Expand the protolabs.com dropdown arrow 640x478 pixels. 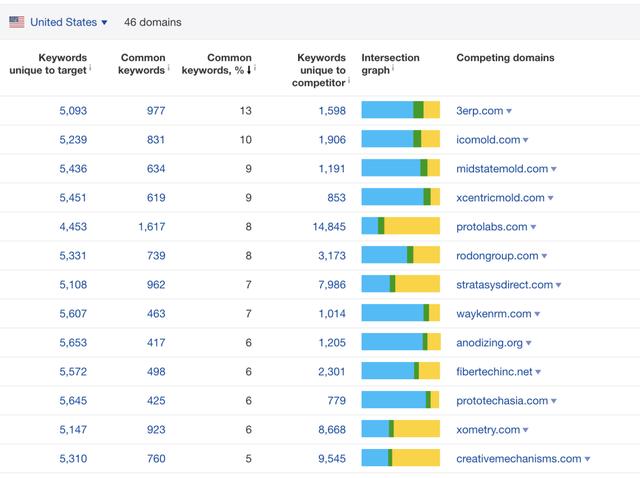click(x=533, y=227)
